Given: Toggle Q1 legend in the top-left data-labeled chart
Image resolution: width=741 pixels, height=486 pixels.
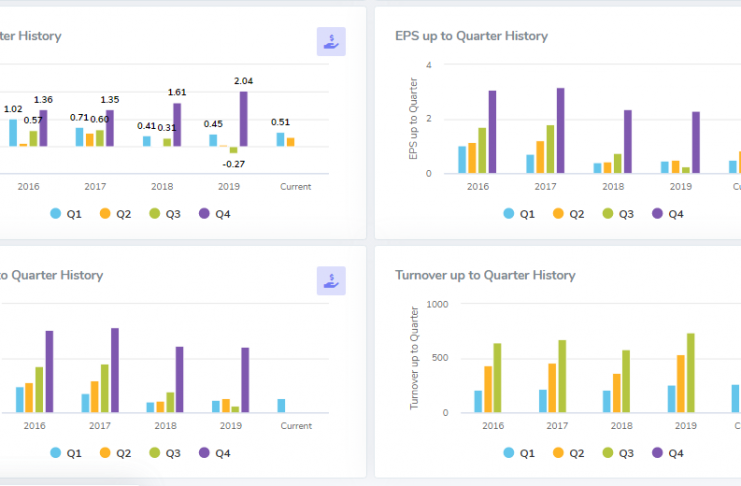Looking at the screenshot, I should click(65, 214).
